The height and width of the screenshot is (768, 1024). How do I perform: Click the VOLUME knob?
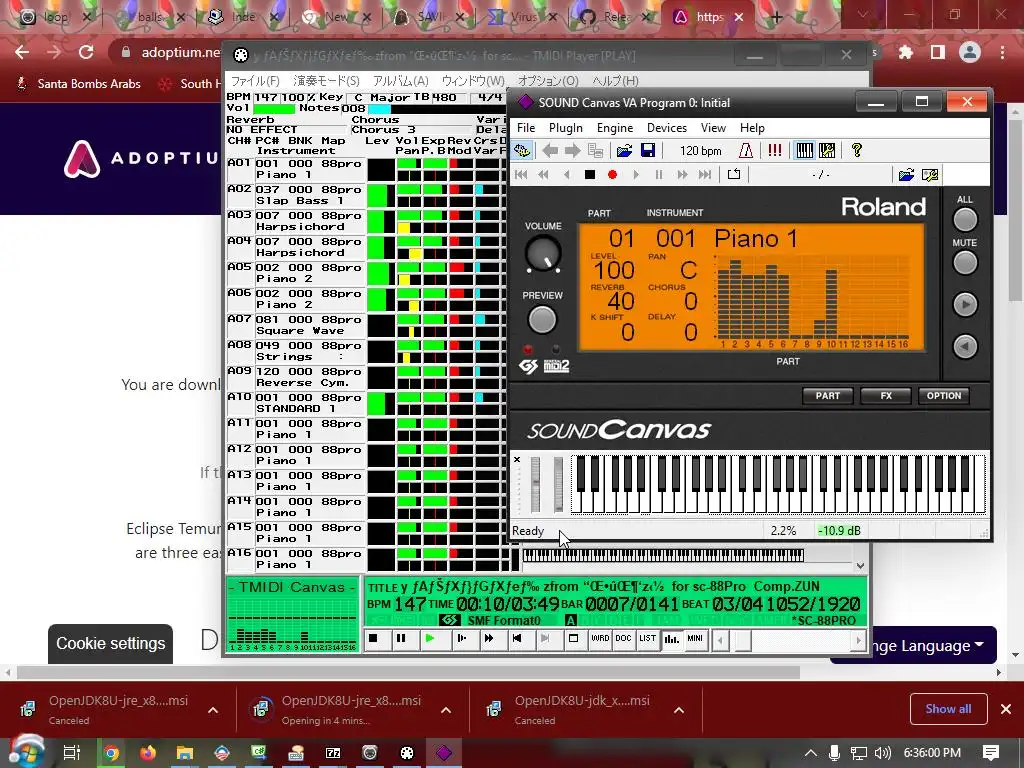(543, 253)
